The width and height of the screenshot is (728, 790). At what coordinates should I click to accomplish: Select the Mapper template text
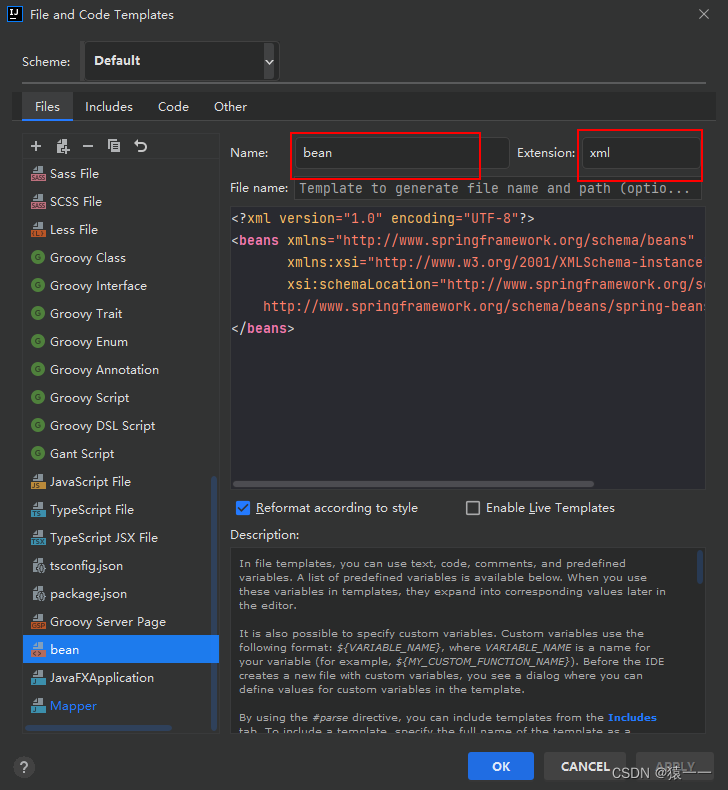pyautogui.click(x=73, y=706)
